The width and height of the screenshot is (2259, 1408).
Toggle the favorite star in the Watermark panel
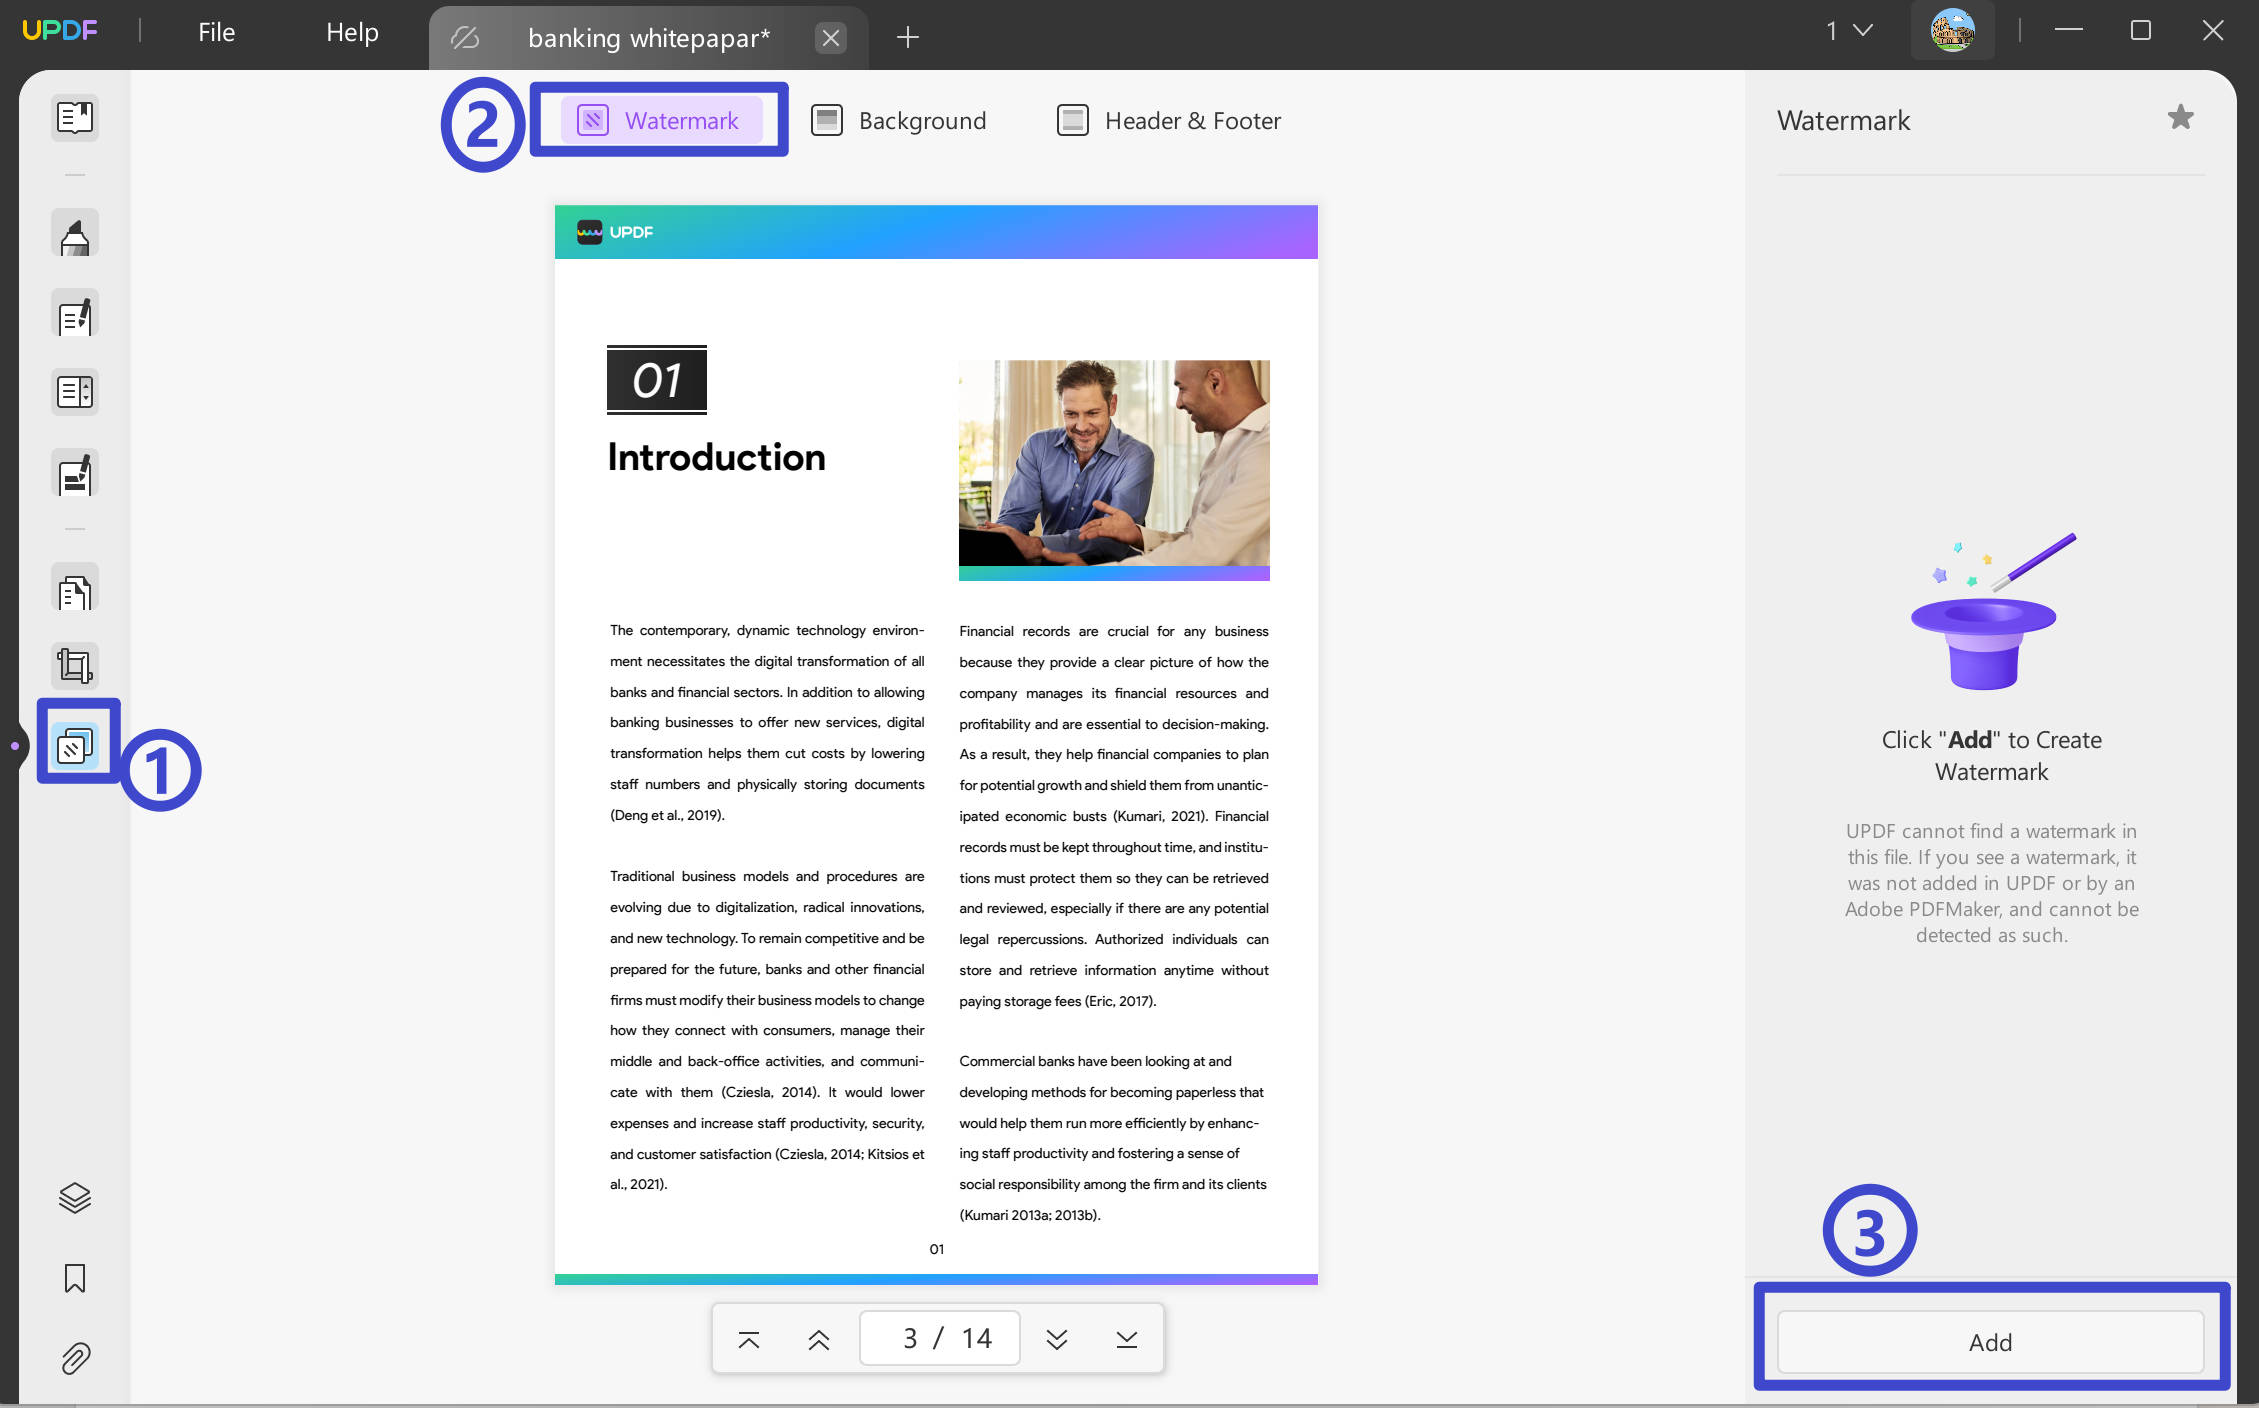click(2180, 118)
